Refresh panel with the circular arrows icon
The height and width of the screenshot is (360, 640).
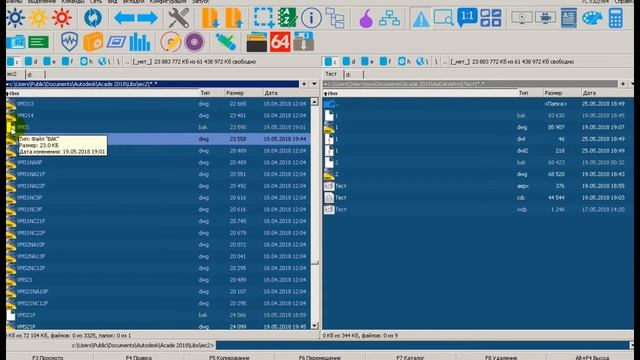pyautogui.click(x=93, y=18)
